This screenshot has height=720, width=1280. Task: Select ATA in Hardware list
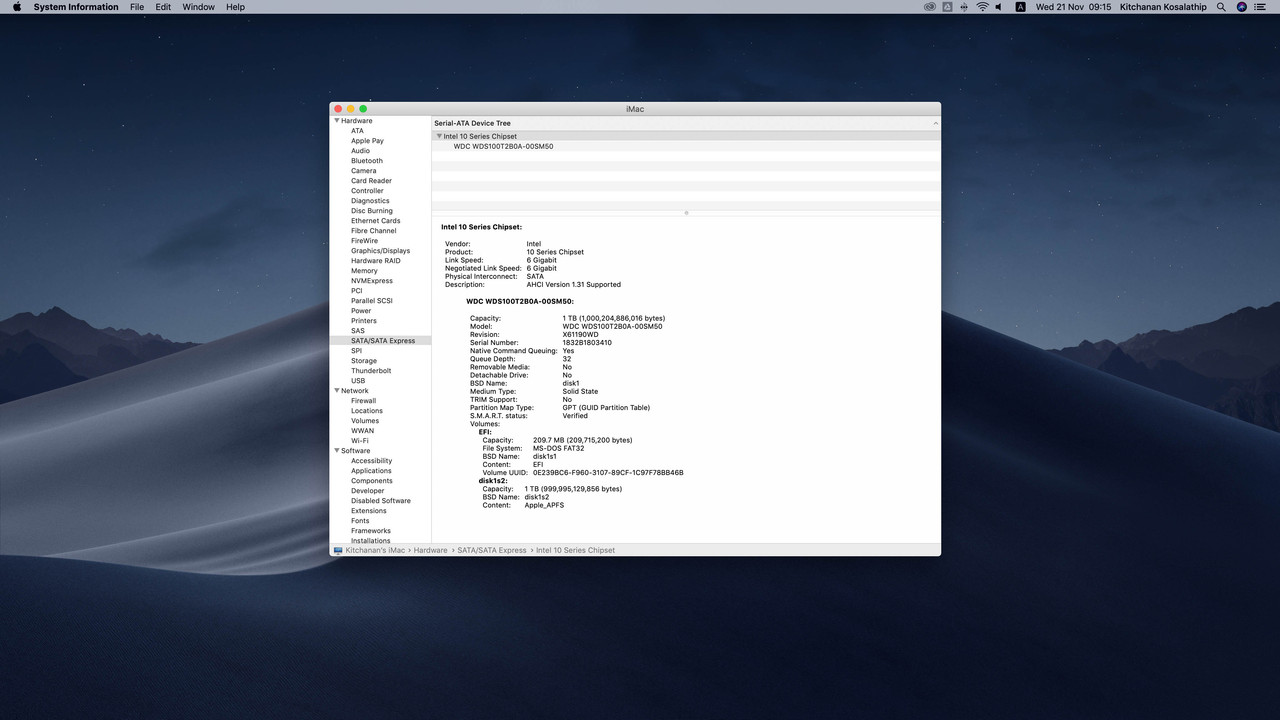point(357,131)
